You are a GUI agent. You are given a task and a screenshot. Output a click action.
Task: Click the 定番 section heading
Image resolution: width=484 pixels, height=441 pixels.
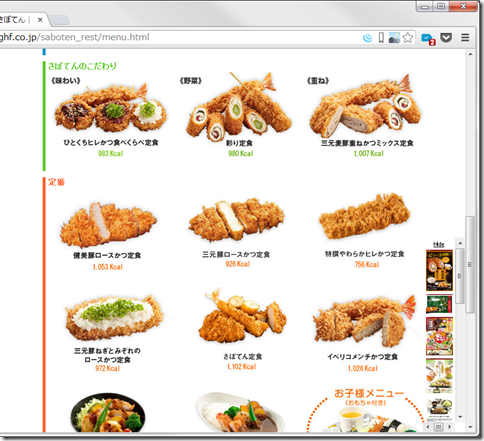point(56,182)
